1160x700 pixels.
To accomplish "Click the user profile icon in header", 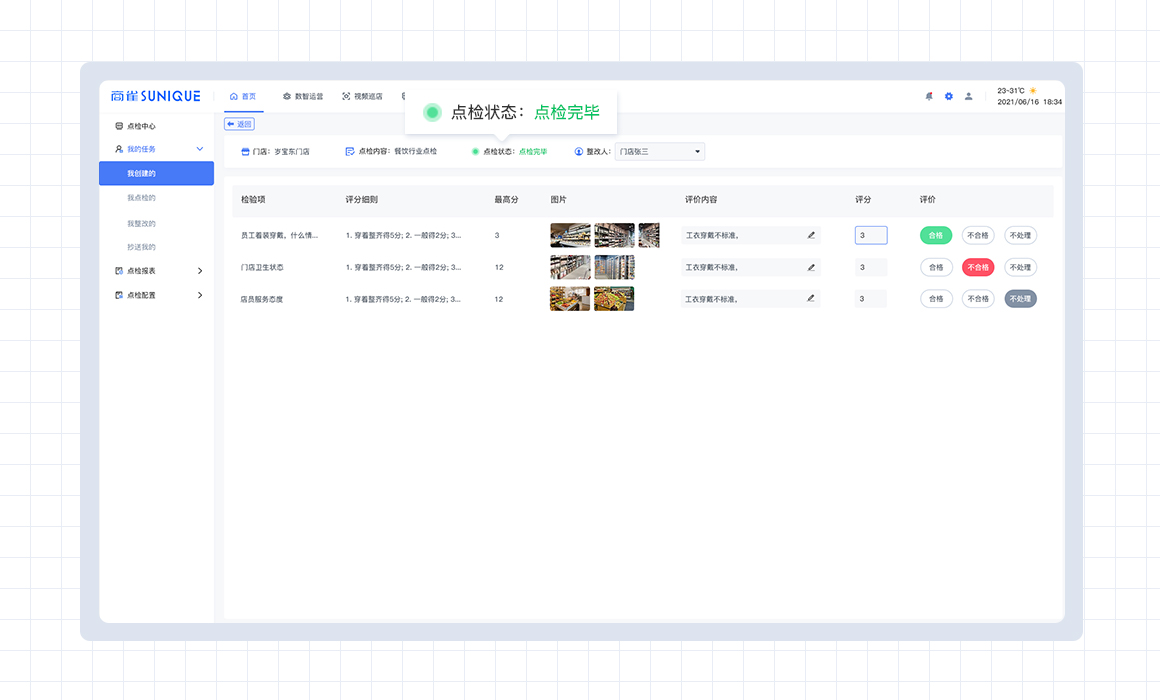I will pos(968,96).
